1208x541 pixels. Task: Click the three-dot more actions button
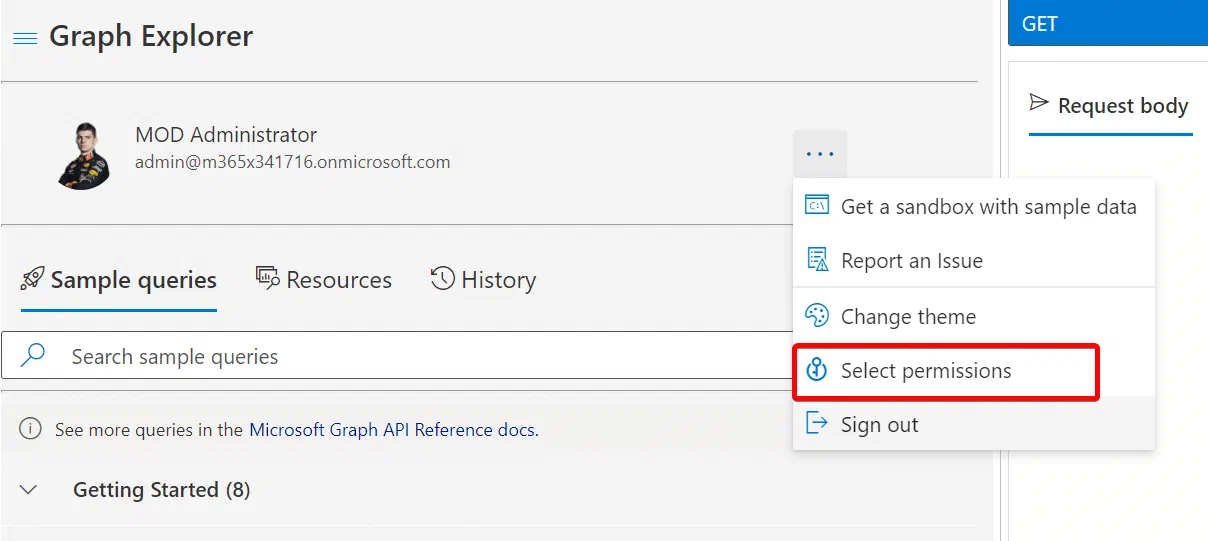[820, 154]
